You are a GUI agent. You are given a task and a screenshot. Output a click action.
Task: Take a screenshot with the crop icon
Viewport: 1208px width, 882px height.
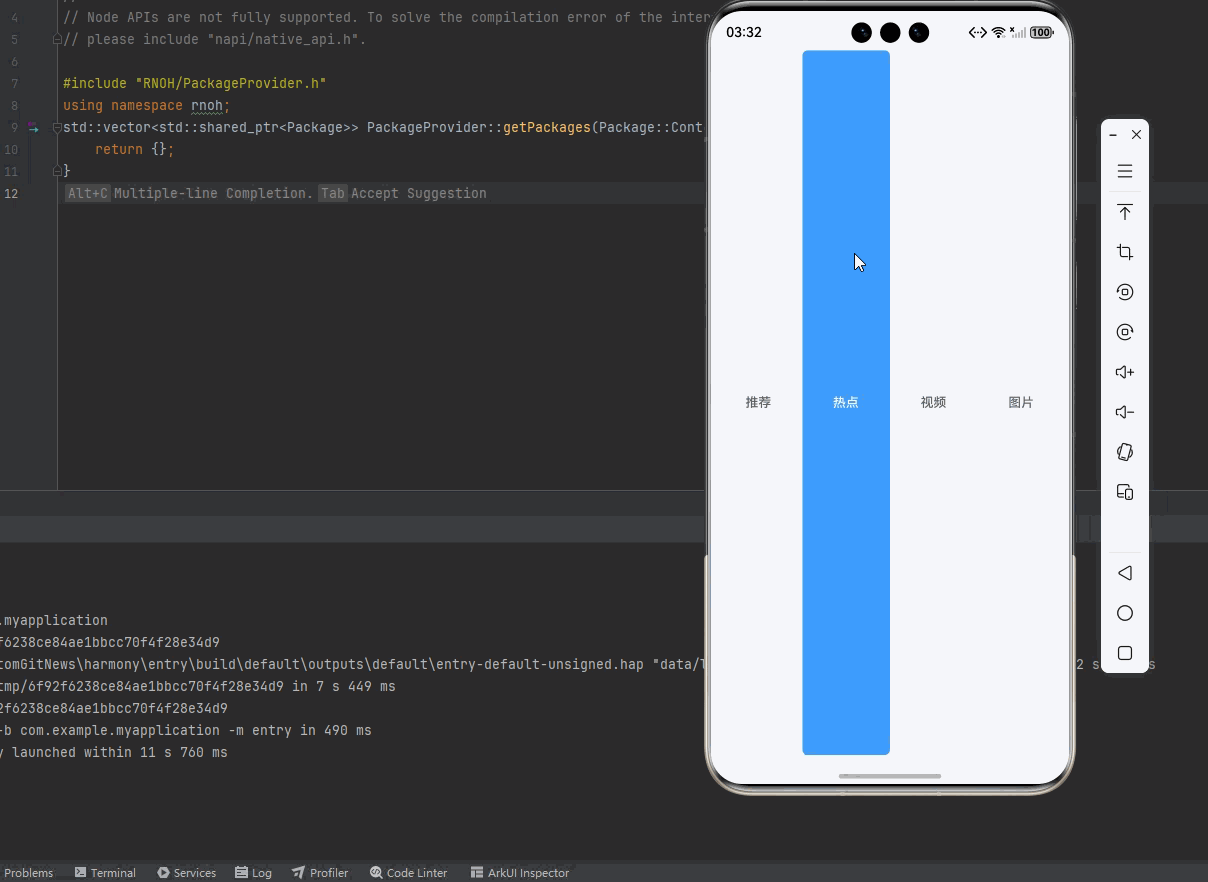tap(1125, 252)
